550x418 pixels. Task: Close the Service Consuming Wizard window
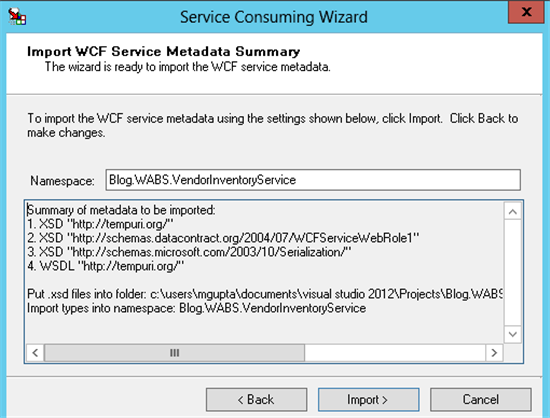[526, 12]
